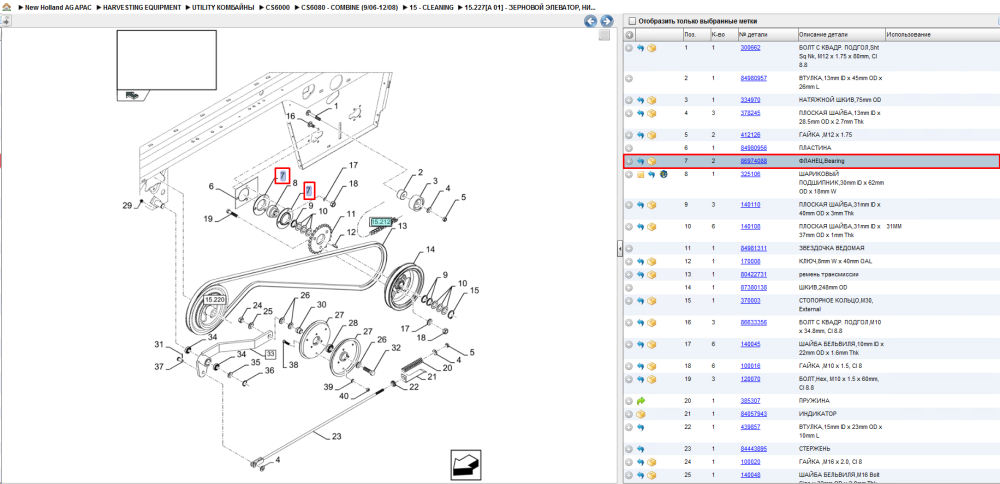Screen dimensions: 1000x484
Task: Click the small square button at diagram top-right
Action: (x=605, y=36)
